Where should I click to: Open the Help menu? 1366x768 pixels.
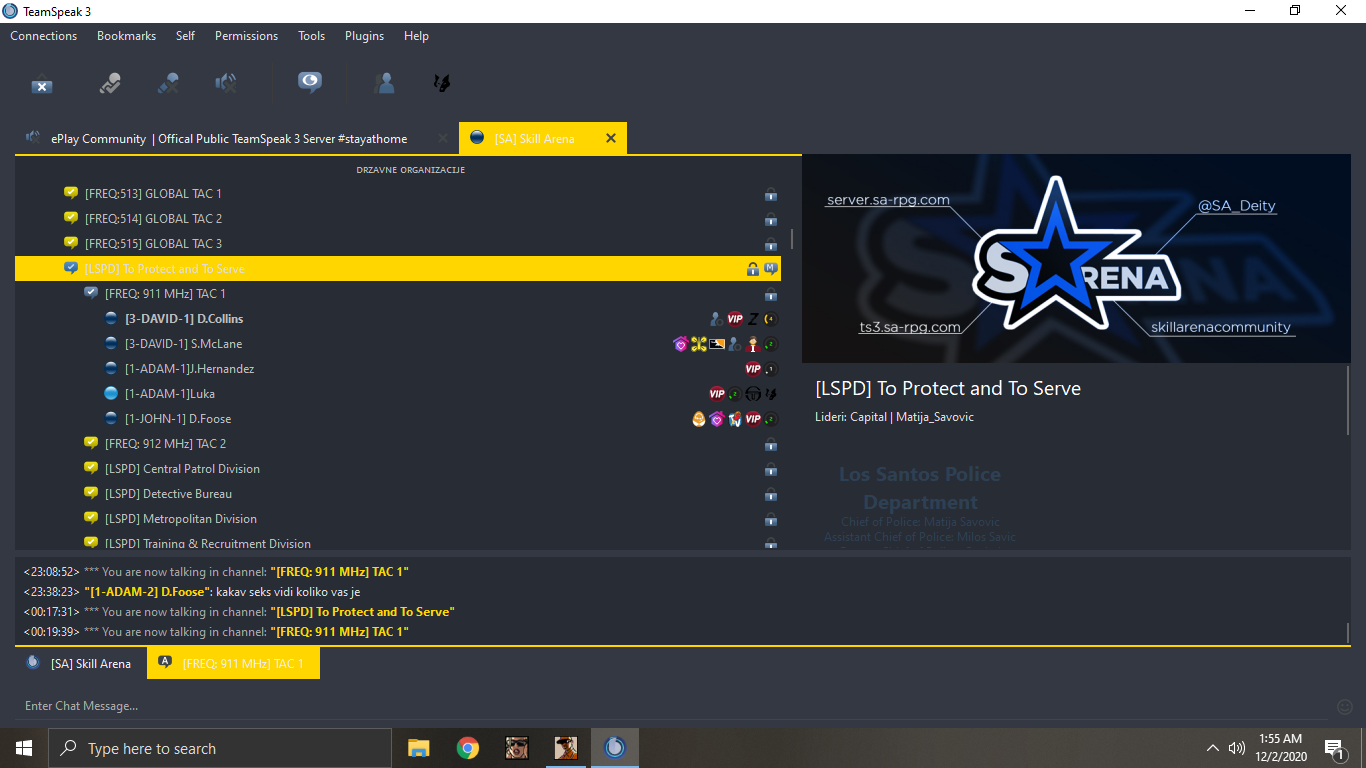pyautogui.click(x=416, y=36)
